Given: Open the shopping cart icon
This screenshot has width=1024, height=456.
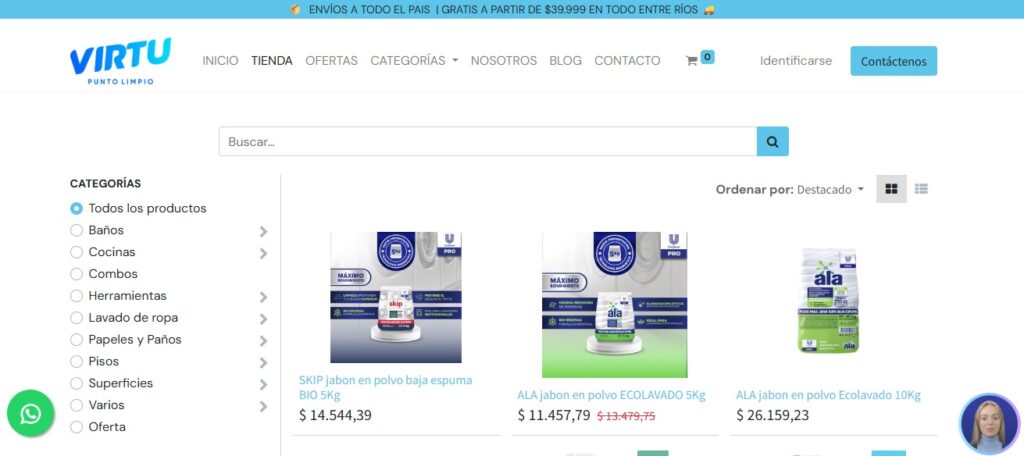Looking at the screenshot, I should click(692, 61).
